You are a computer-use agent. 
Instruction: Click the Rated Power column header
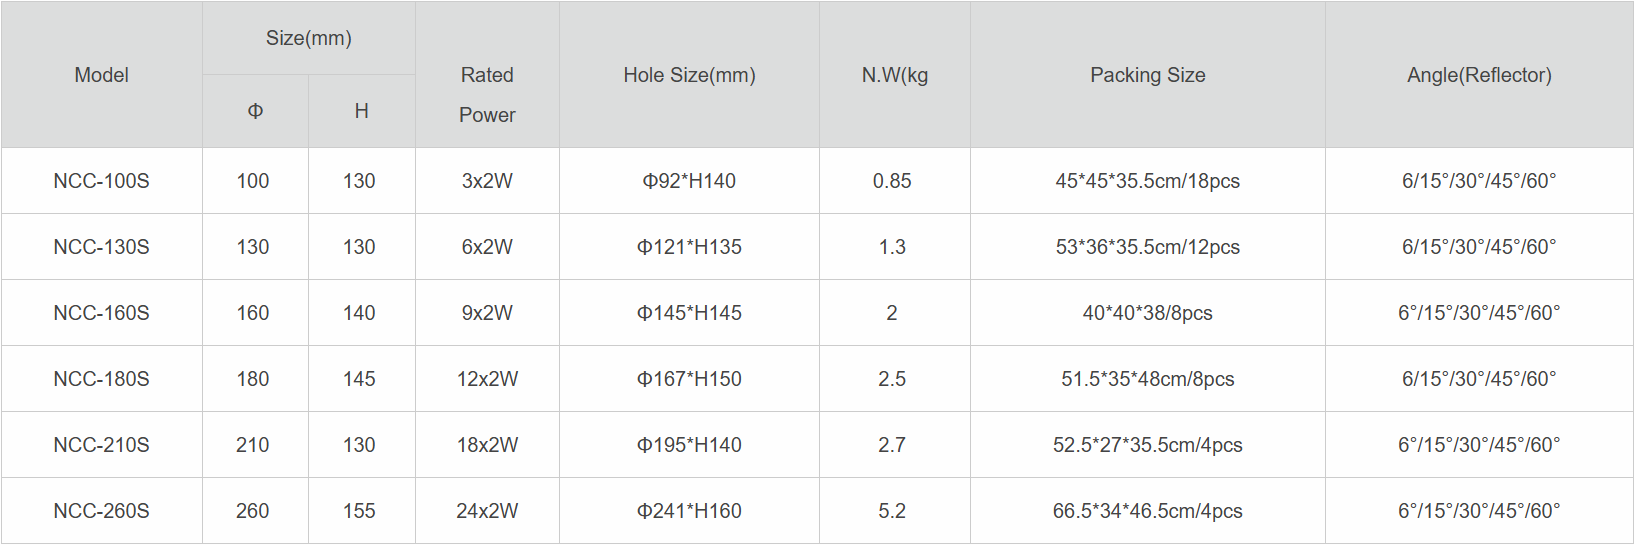(x=487, y=94)
